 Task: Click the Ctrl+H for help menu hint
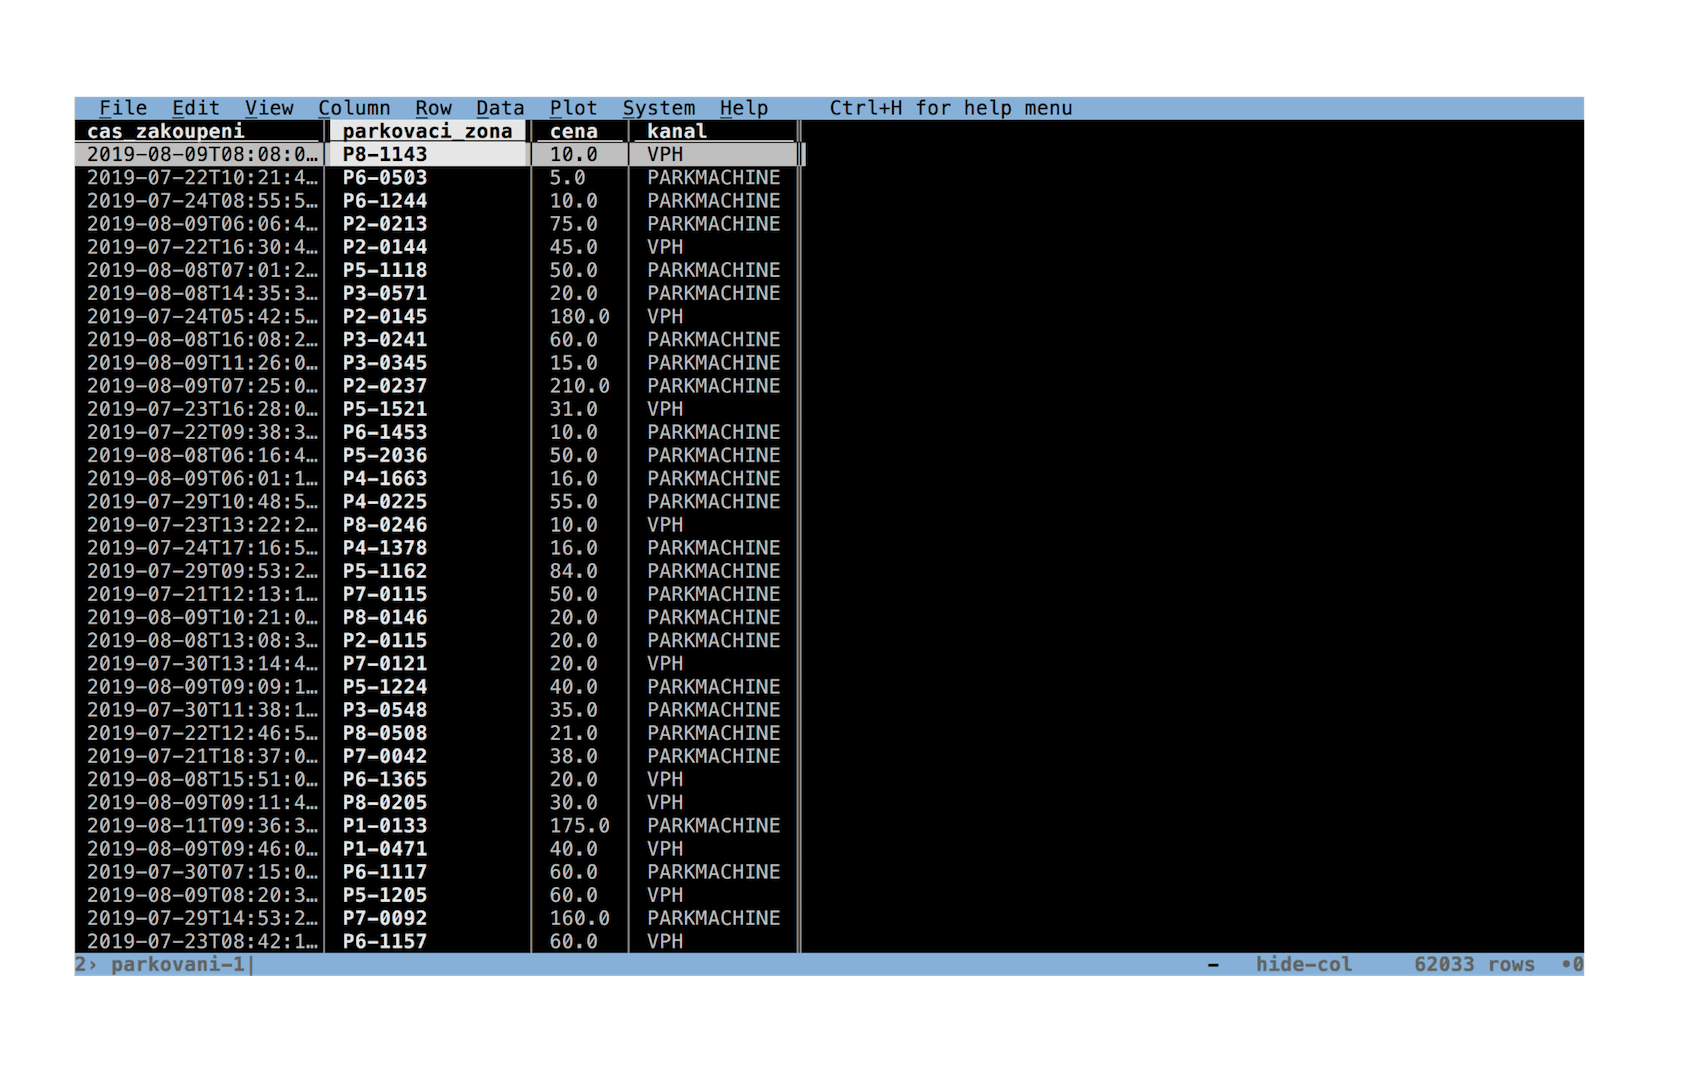(951, 108)
